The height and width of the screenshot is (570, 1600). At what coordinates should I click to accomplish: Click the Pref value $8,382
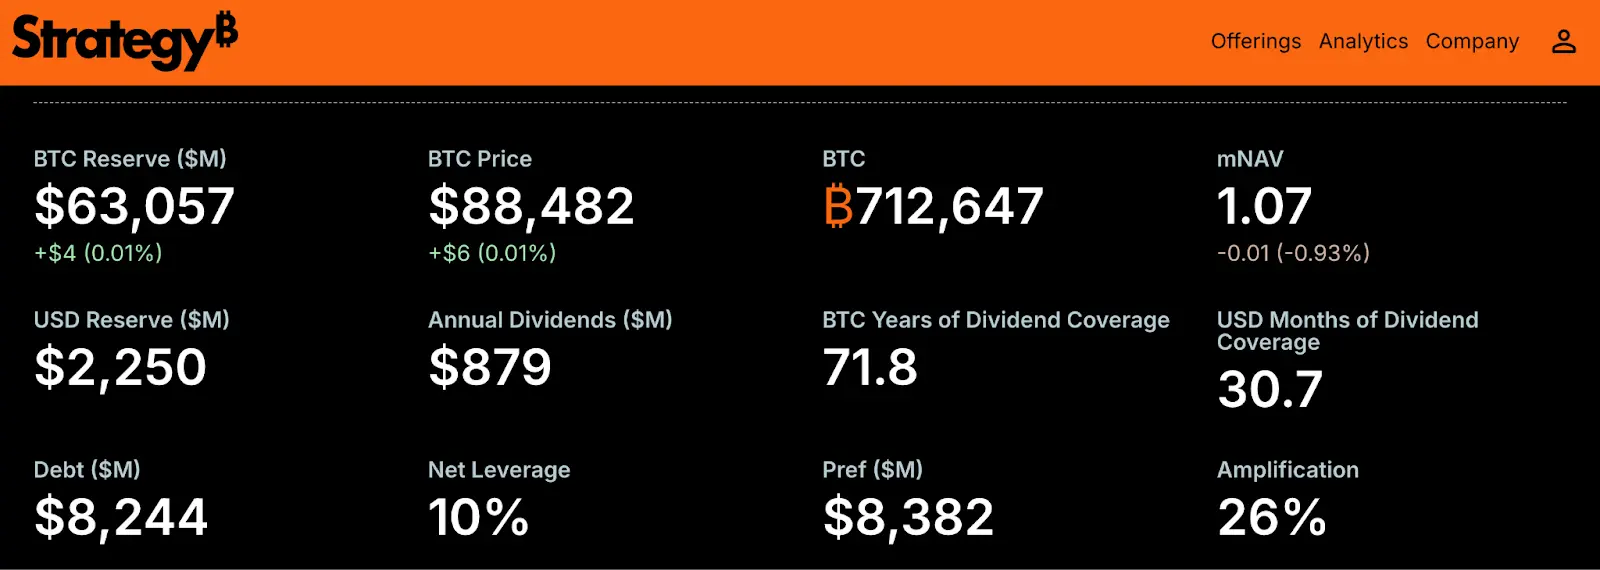pos(908,518)
